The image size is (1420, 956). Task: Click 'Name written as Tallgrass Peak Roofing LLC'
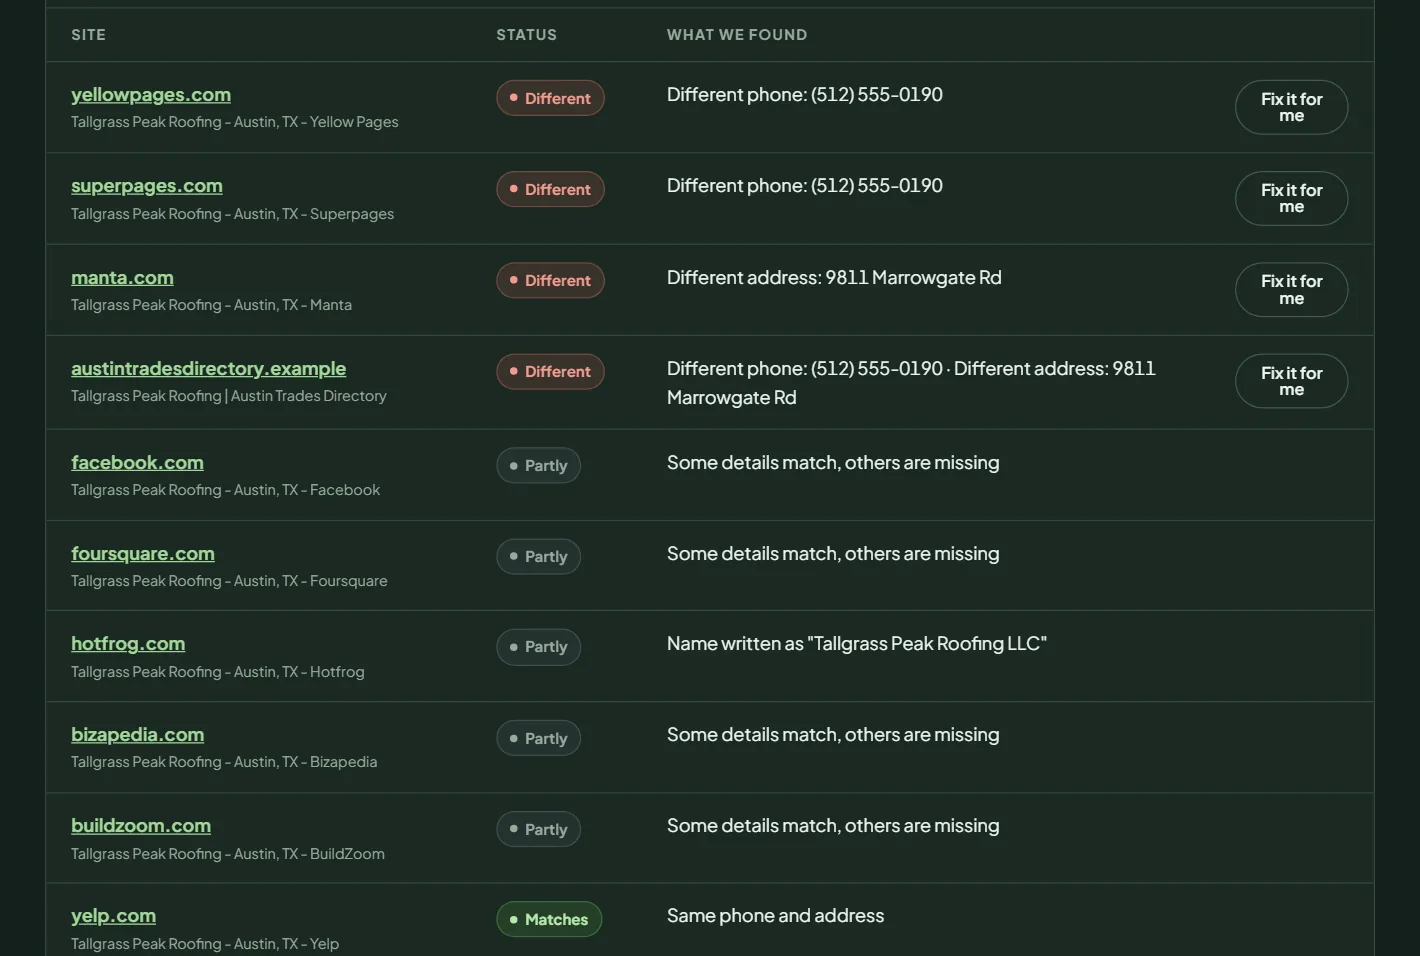click(857, 644)
